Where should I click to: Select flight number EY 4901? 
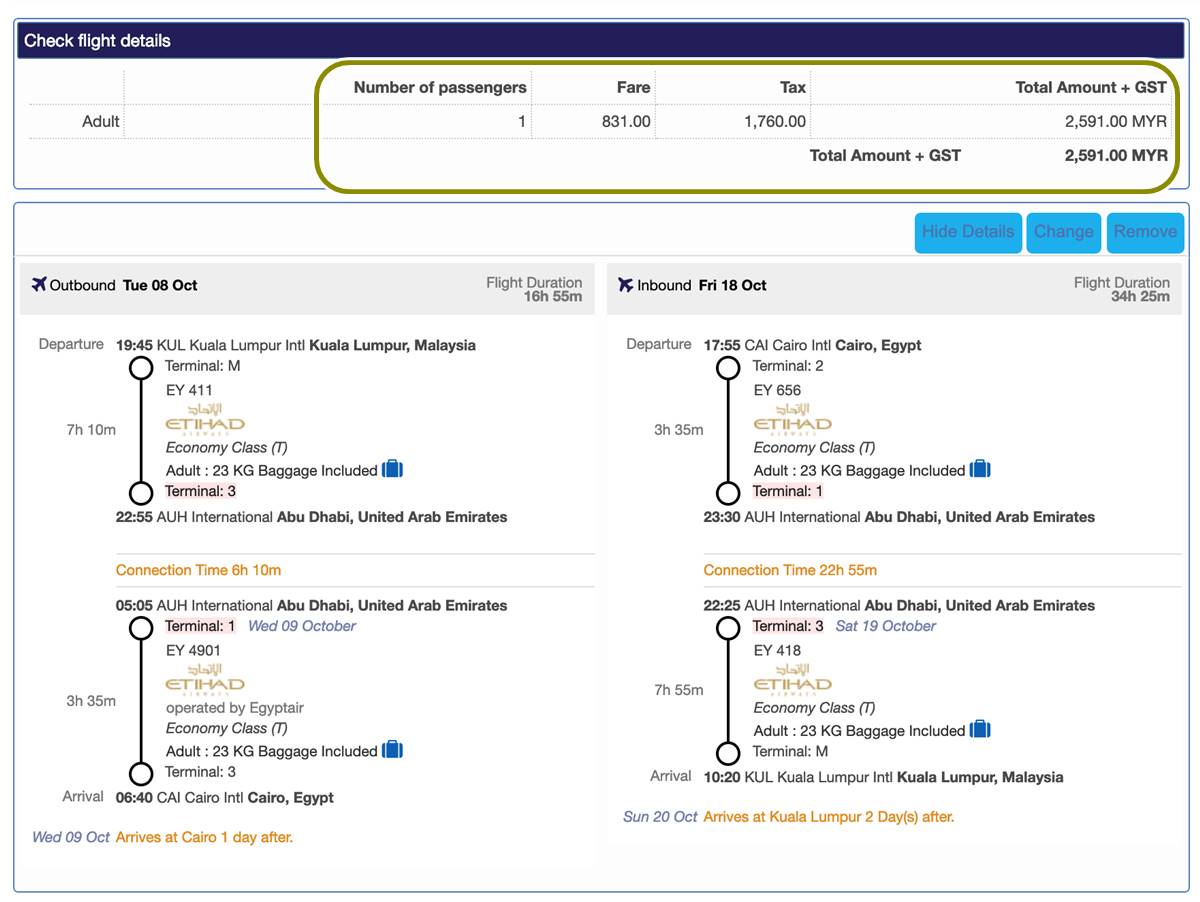tap(194, 650)
